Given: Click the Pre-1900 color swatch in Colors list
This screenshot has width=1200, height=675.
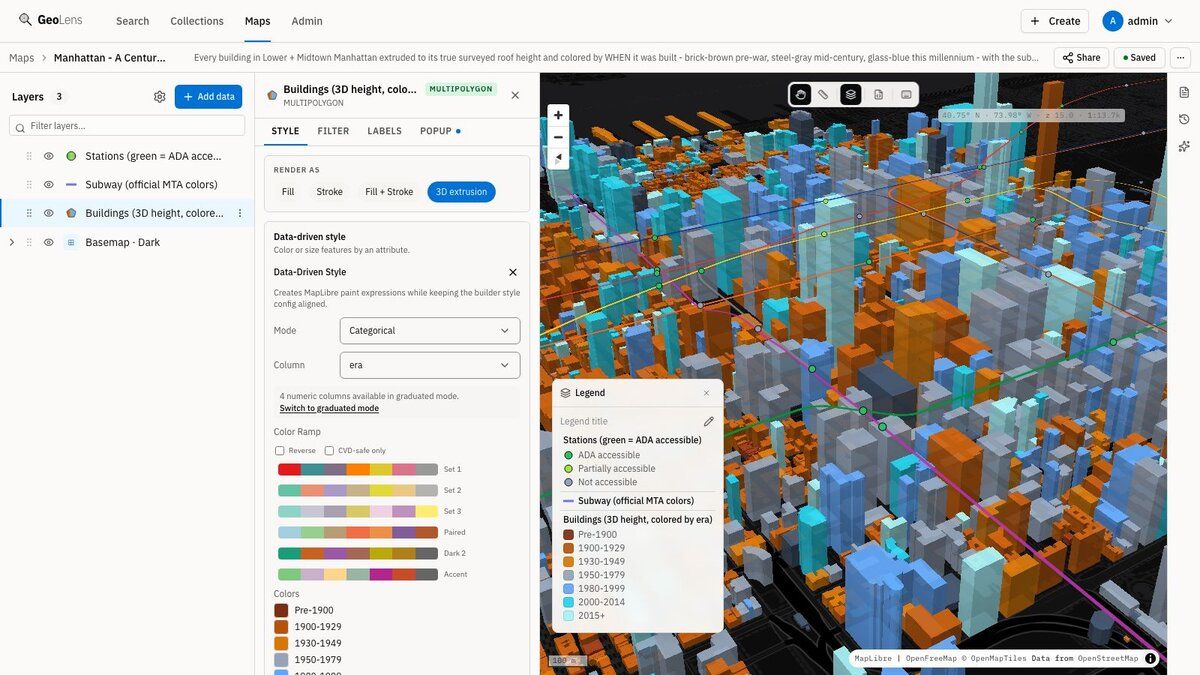Looking at the screenshot, I should 281,610.
